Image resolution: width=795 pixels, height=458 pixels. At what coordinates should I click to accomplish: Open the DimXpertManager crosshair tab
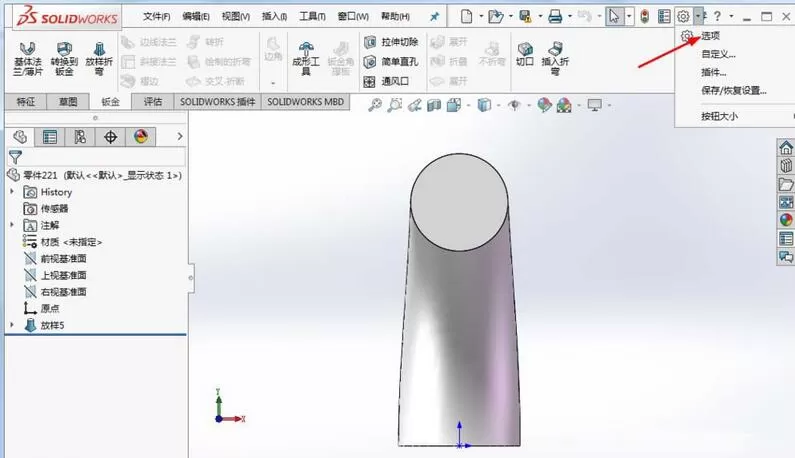[x=110, y=136]
